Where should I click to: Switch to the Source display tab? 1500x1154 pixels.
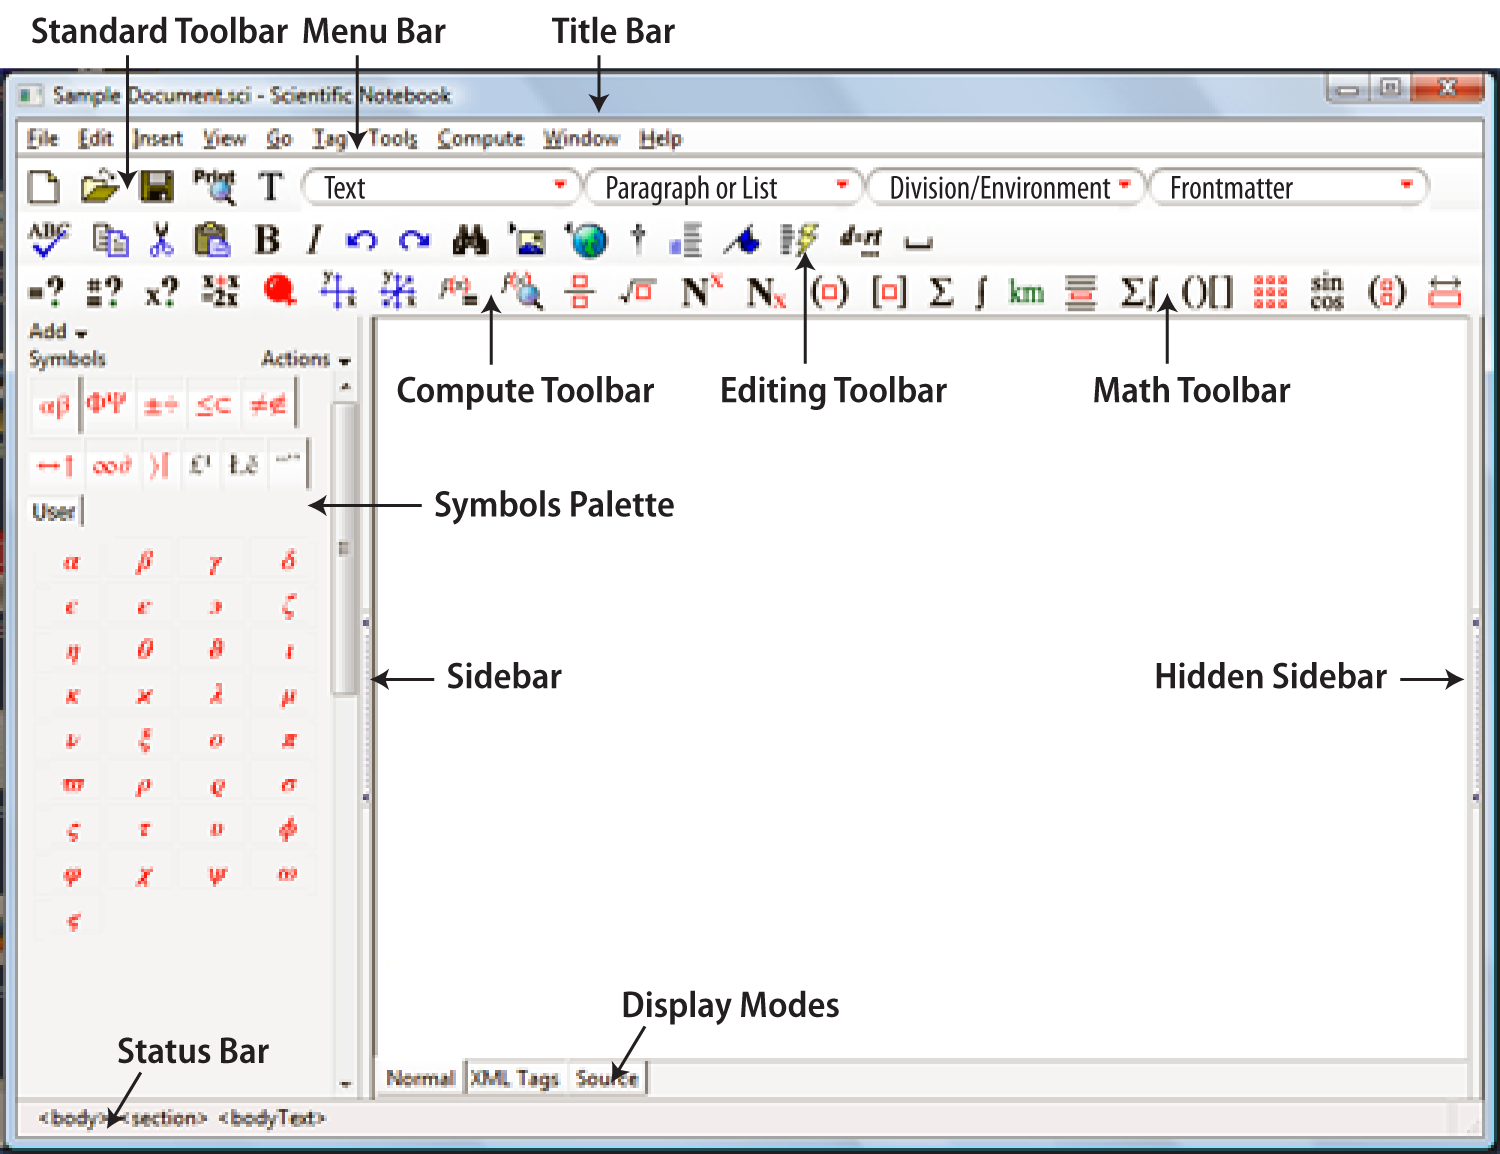point(607,1078)
